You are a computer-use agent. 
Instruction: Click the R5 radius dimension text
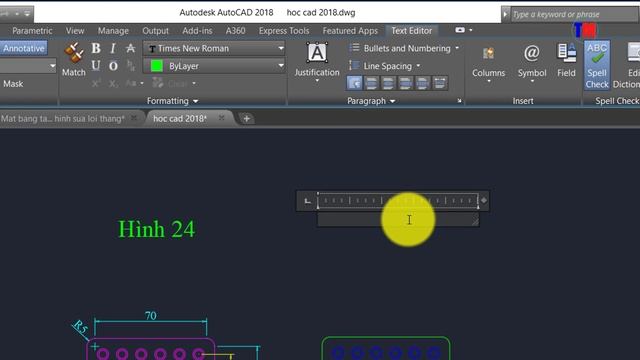pos(80,327)
